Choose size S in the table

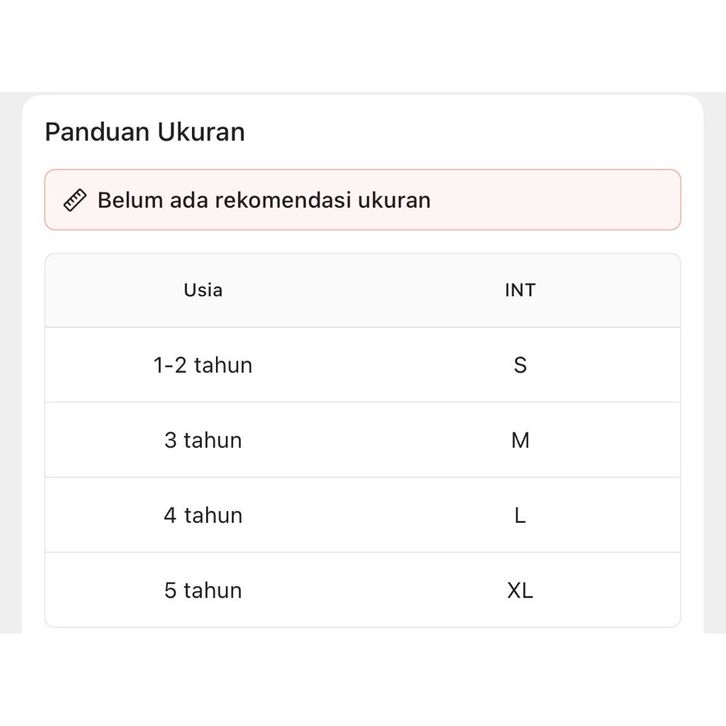520,365
